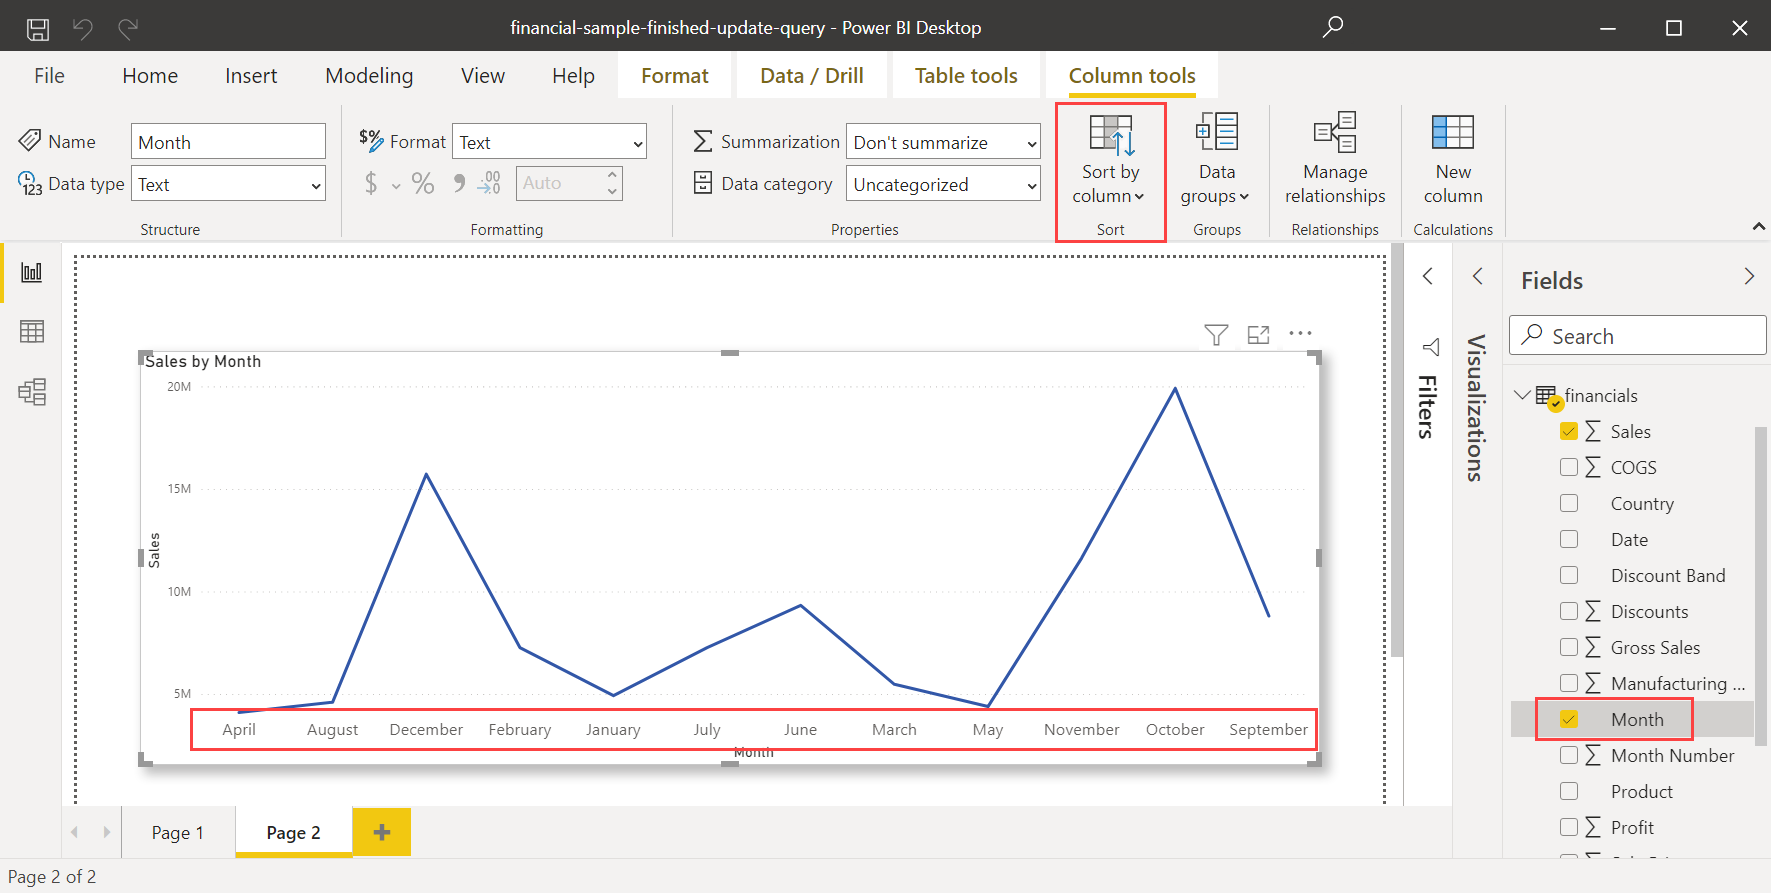Click the visual's filter funnel icon

(x=1216, y=335)
